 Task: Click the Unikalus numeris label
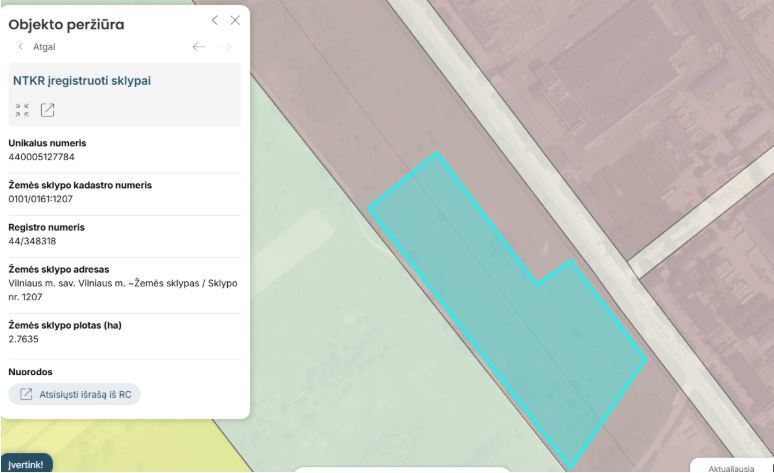coord(47,143)
